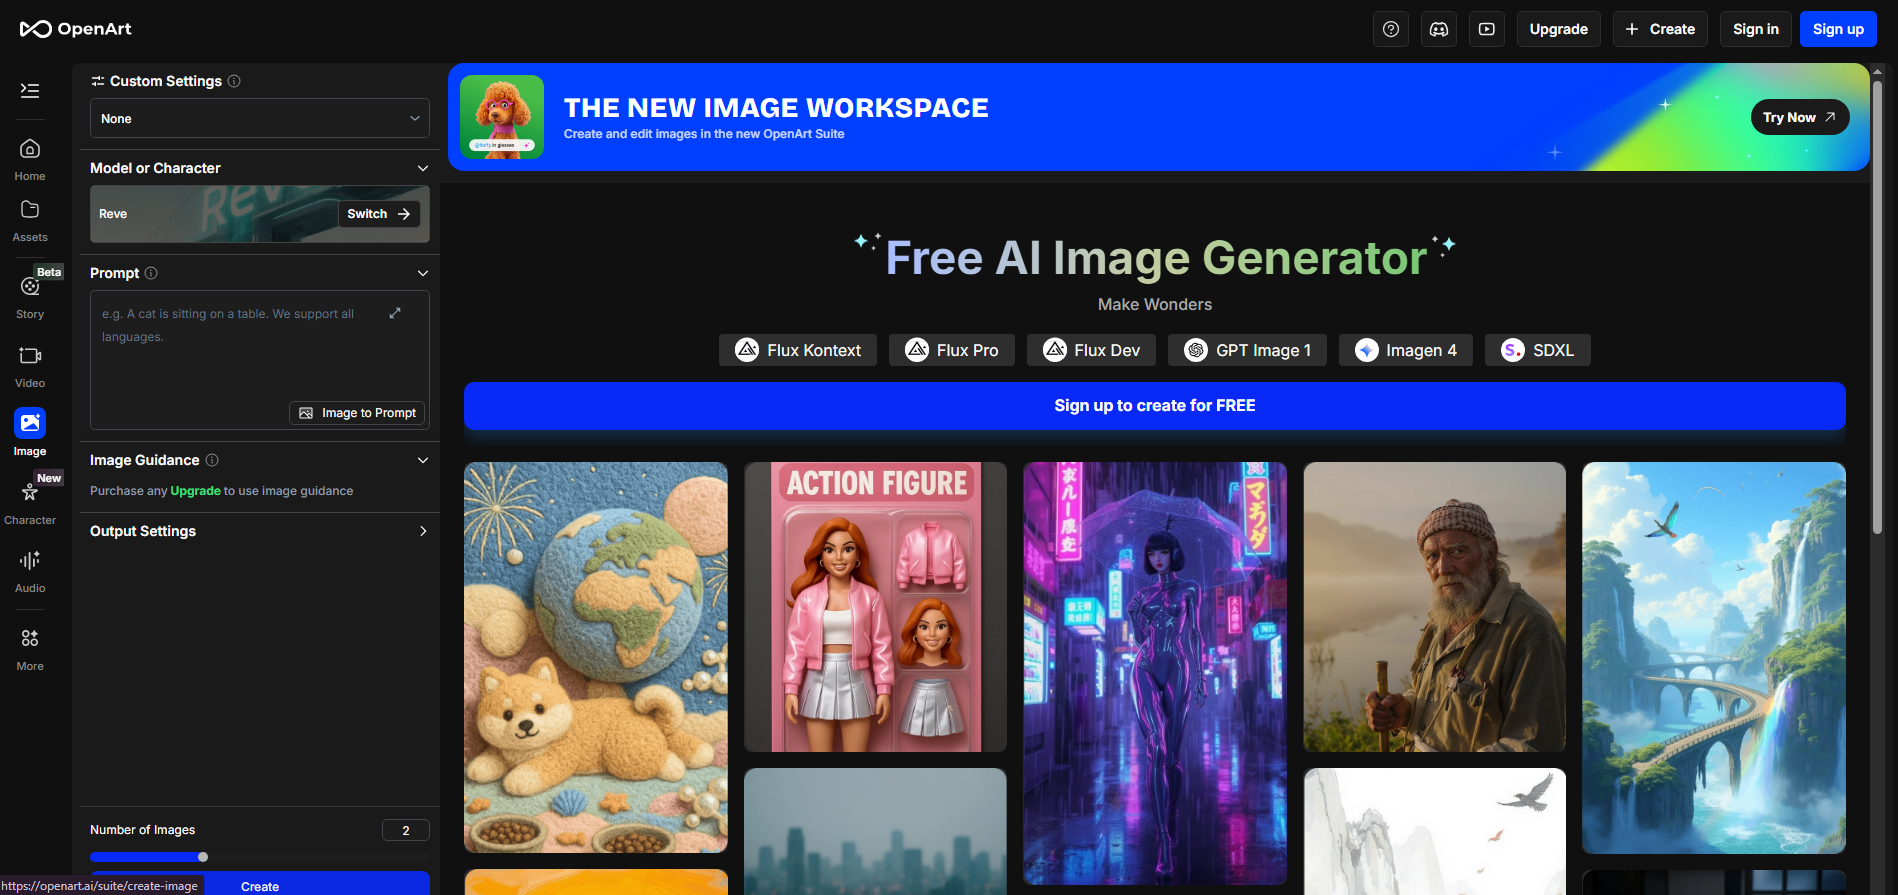
Task: Select the Flux Dev model chip
Action: tap(1091, 350)
